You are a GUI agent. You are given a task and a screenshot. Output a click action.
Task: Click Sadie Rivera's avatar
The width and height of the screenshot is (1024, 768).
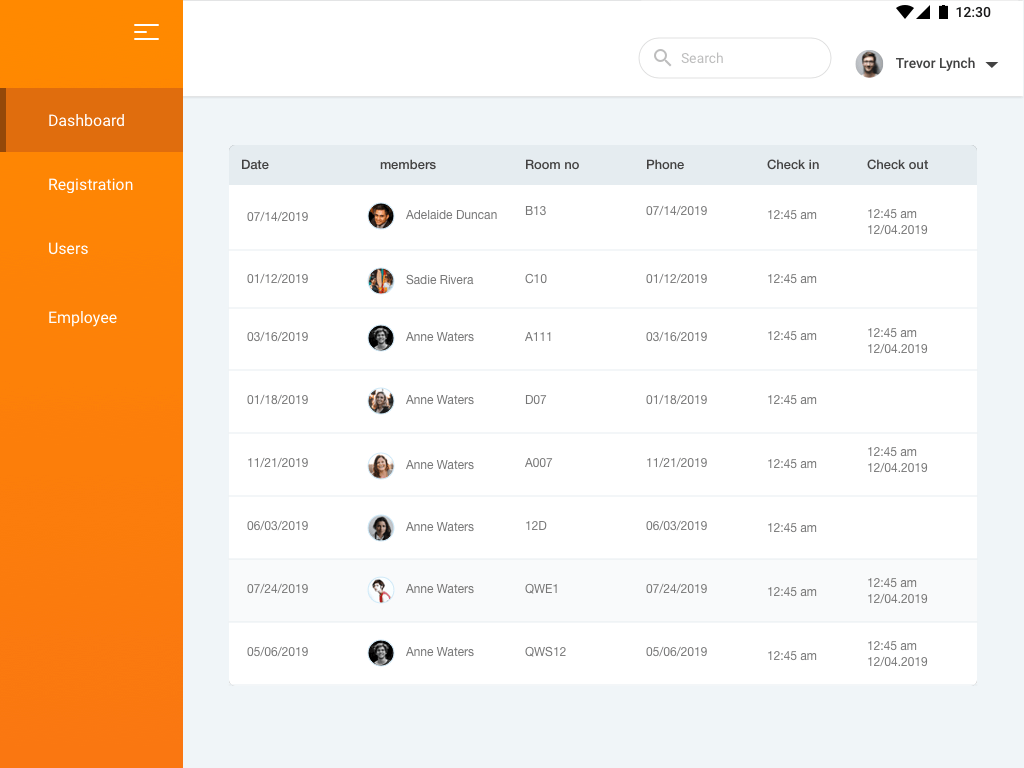[381, 281]
